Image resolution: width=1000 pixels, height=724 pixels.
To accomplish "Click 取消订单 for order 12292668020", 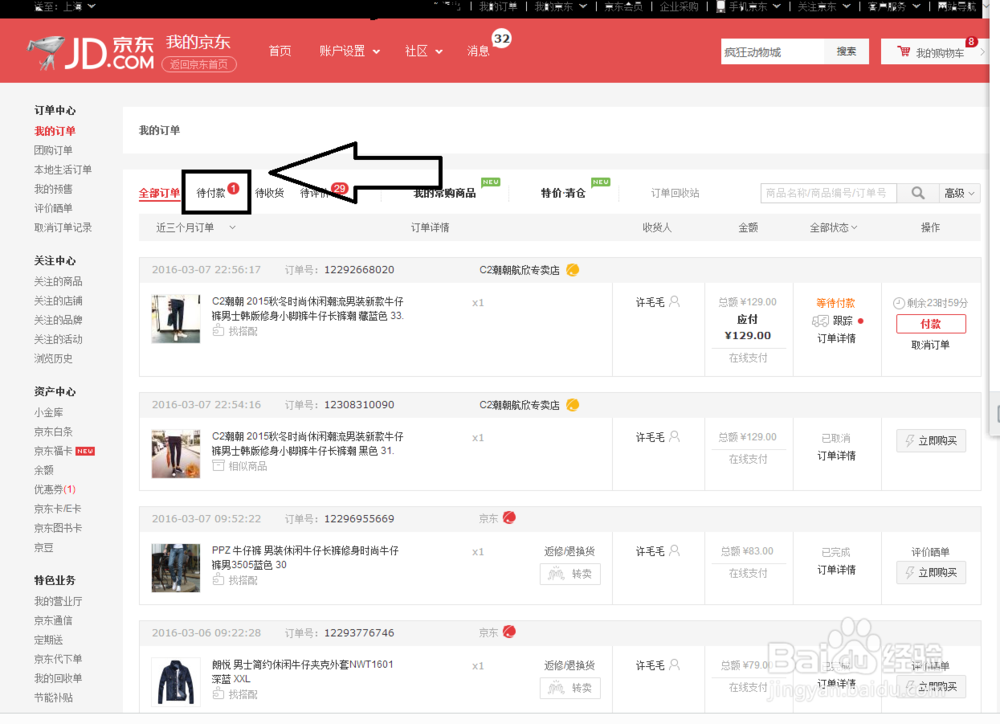I will pos(930,344).
